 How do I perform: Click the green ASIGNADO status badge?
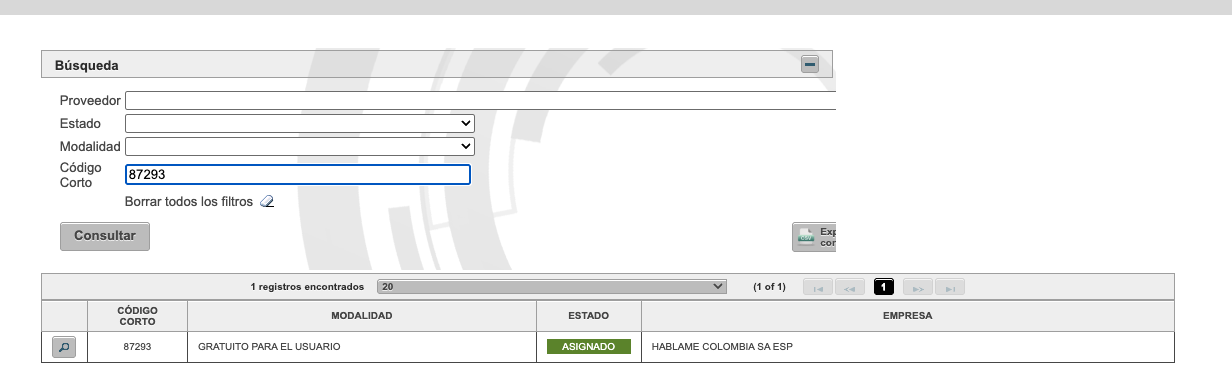tap(589, 347)
